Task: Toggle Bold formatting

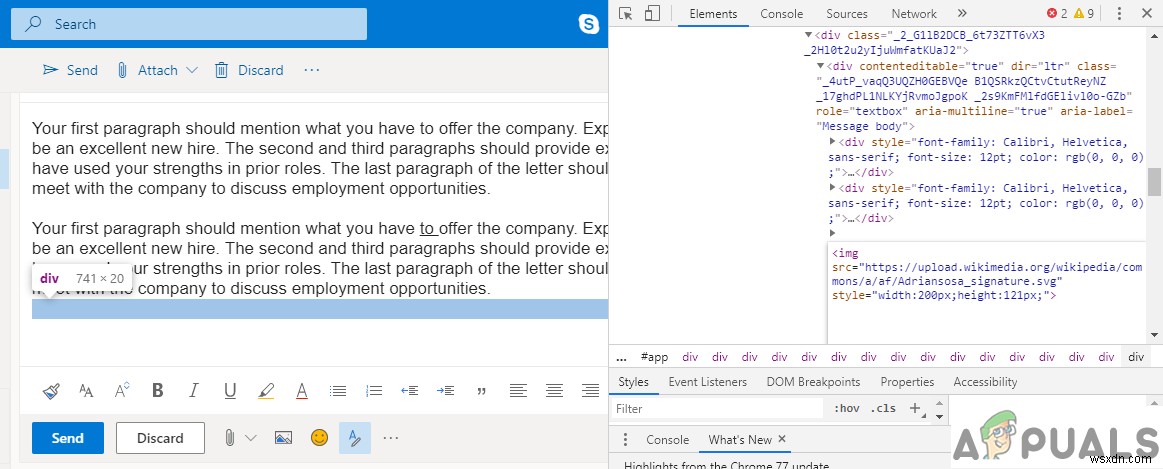Action: [157, 390]
